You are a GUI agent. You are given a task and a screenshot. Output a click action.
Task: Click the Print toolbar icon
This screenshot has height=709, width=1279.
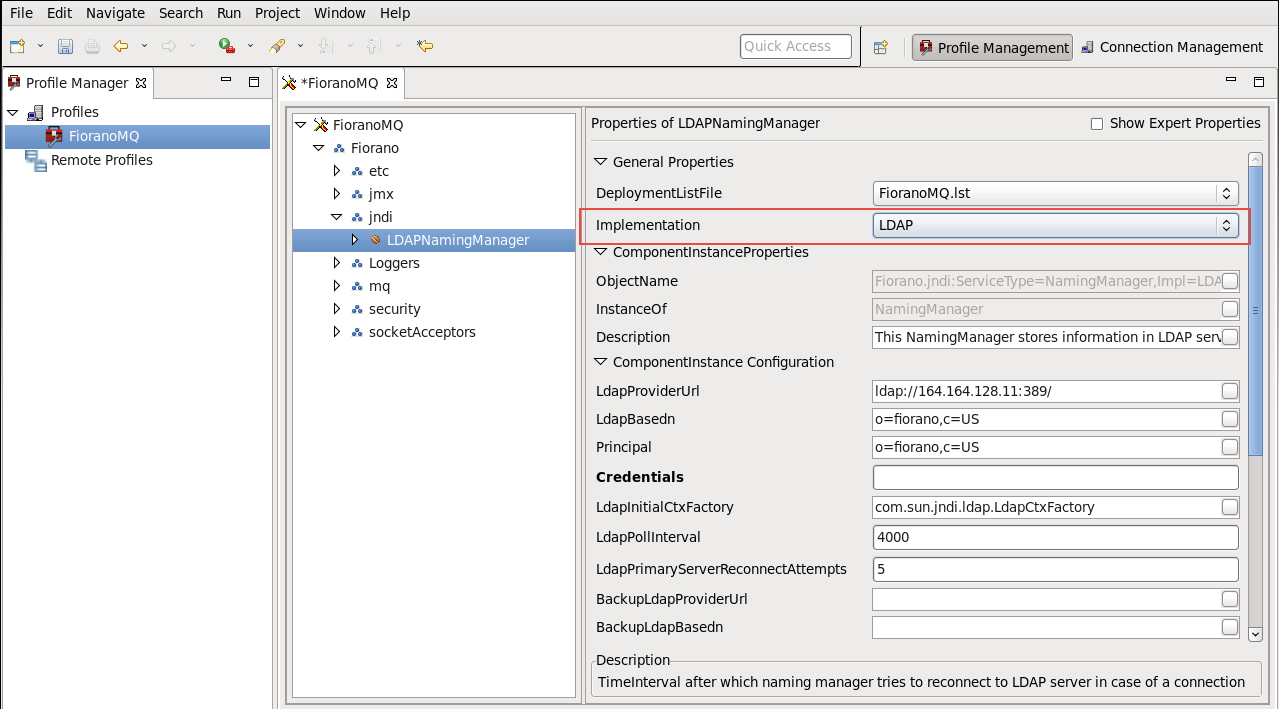coord(92,46)
